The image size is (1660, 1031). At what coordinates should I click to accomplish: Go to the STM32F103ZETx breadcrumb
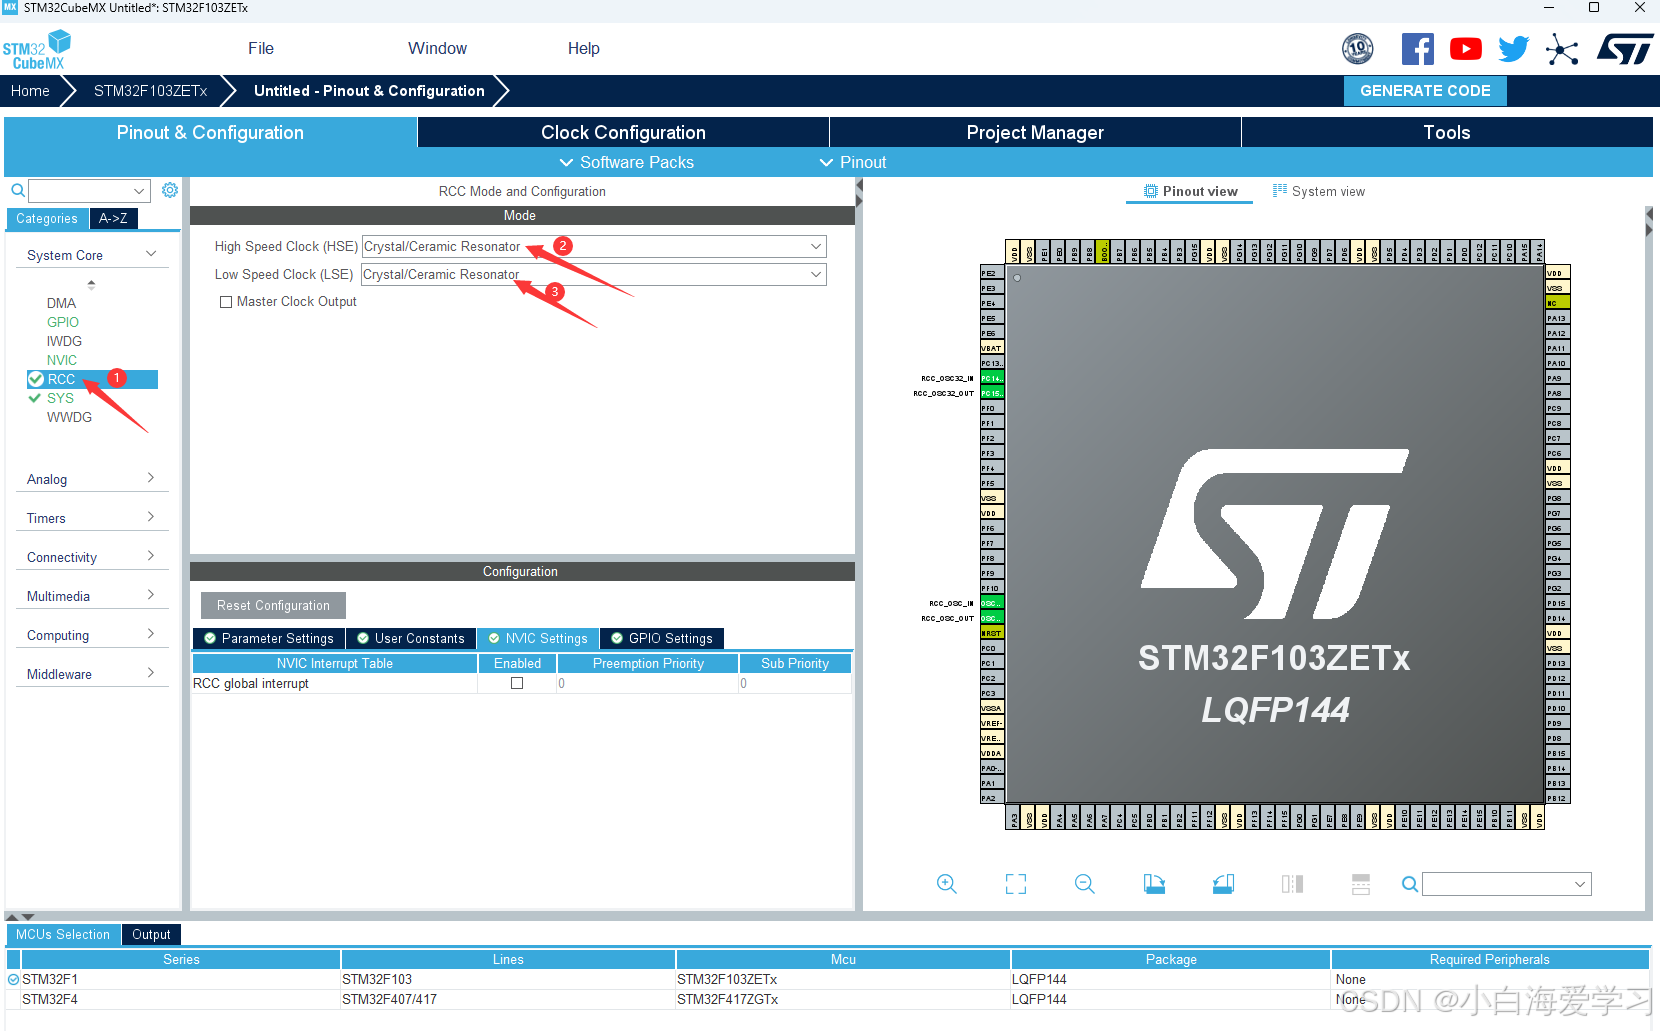pyautogui.click(x=150, y=90)
